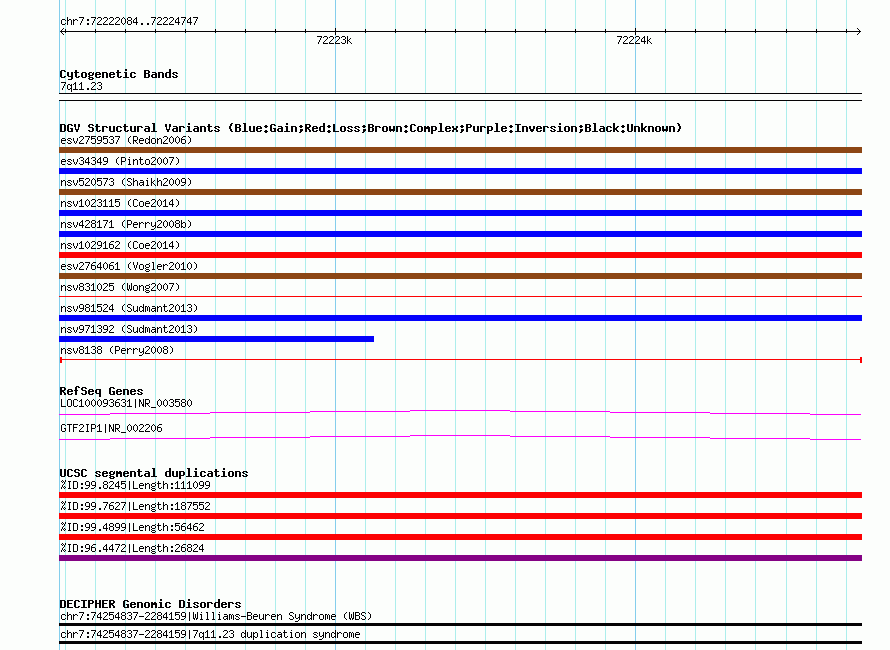Open variant esv2759537 (Redon2006) label

click(x=126, y=140)
